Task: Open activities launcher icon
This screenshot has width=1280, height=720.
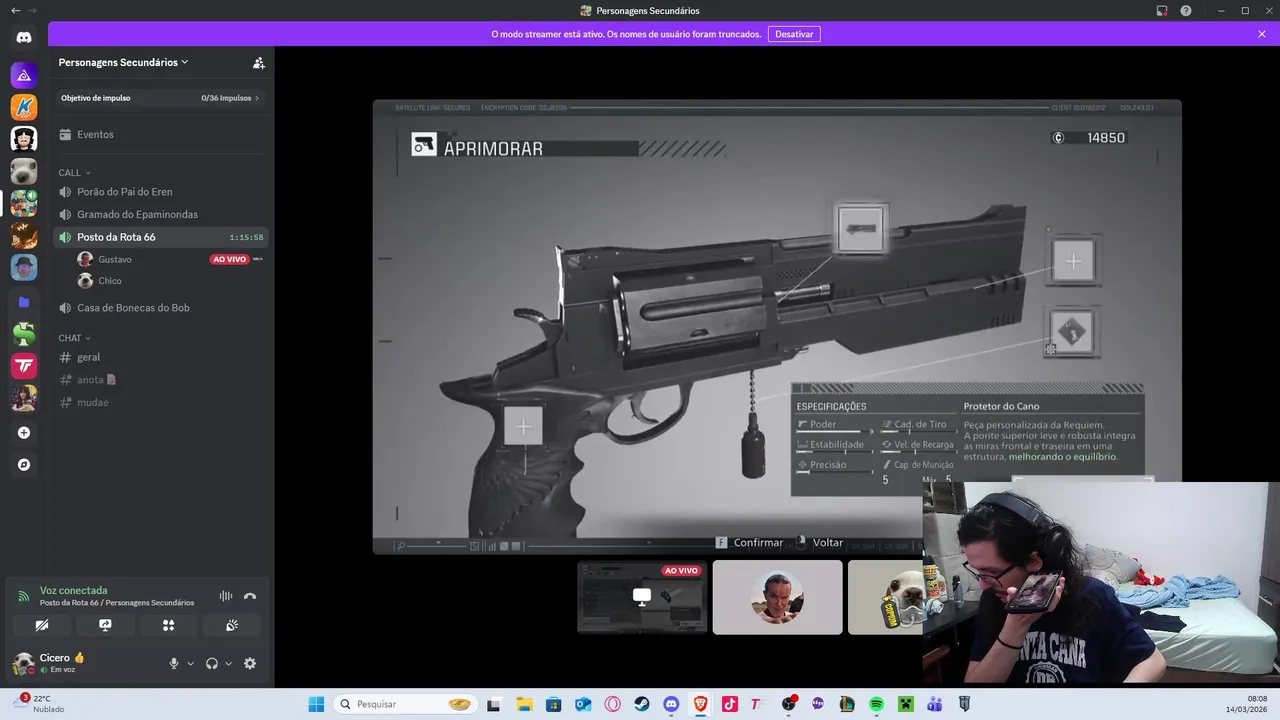Action: pos(168,625)
